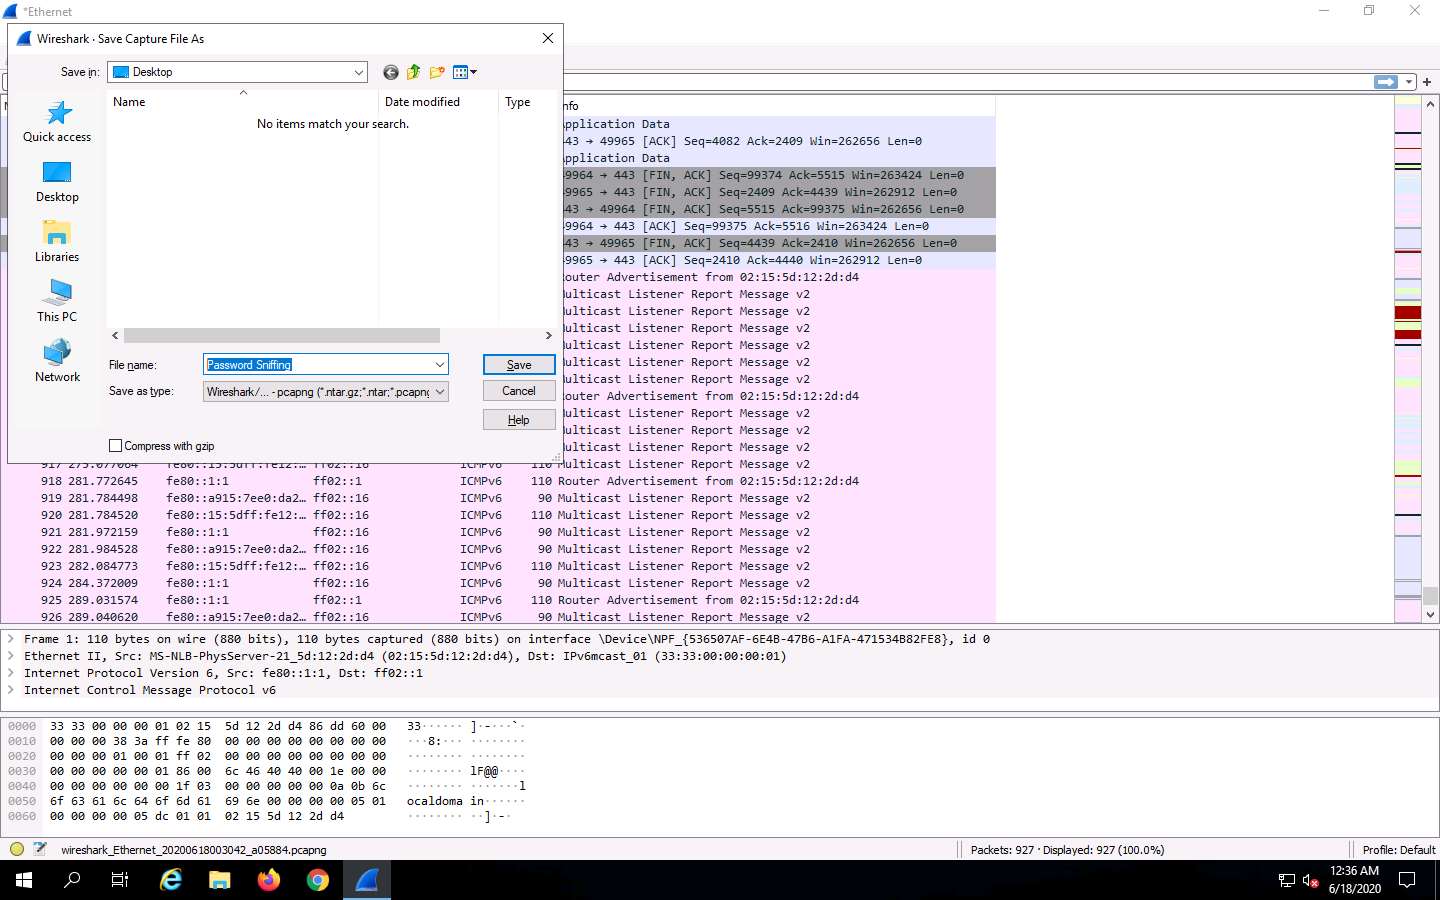This screenshot has height=900, width=1440.
Task: Go up one folder level
Action: click(x=414, y=72)
